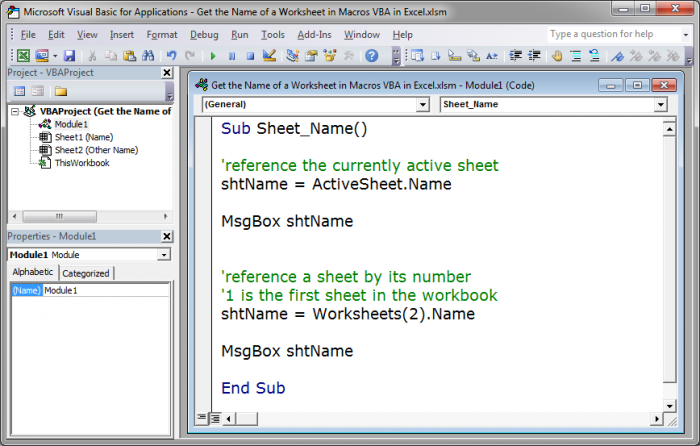Click the Toolbox hammer-and-wrench icon
Screen dimensions: 700x446
349,56
